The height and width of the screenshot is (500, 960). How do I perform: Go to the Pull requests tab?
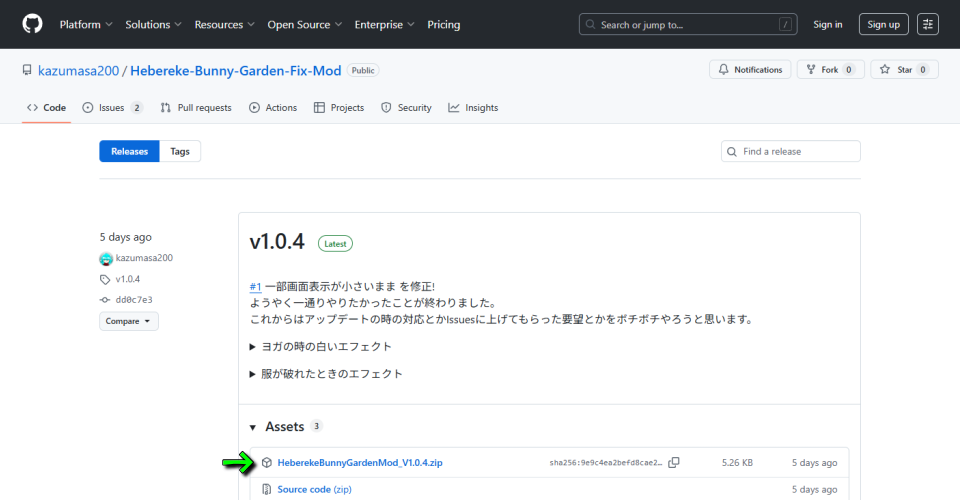pyautogui.click(x=196, y=108)
